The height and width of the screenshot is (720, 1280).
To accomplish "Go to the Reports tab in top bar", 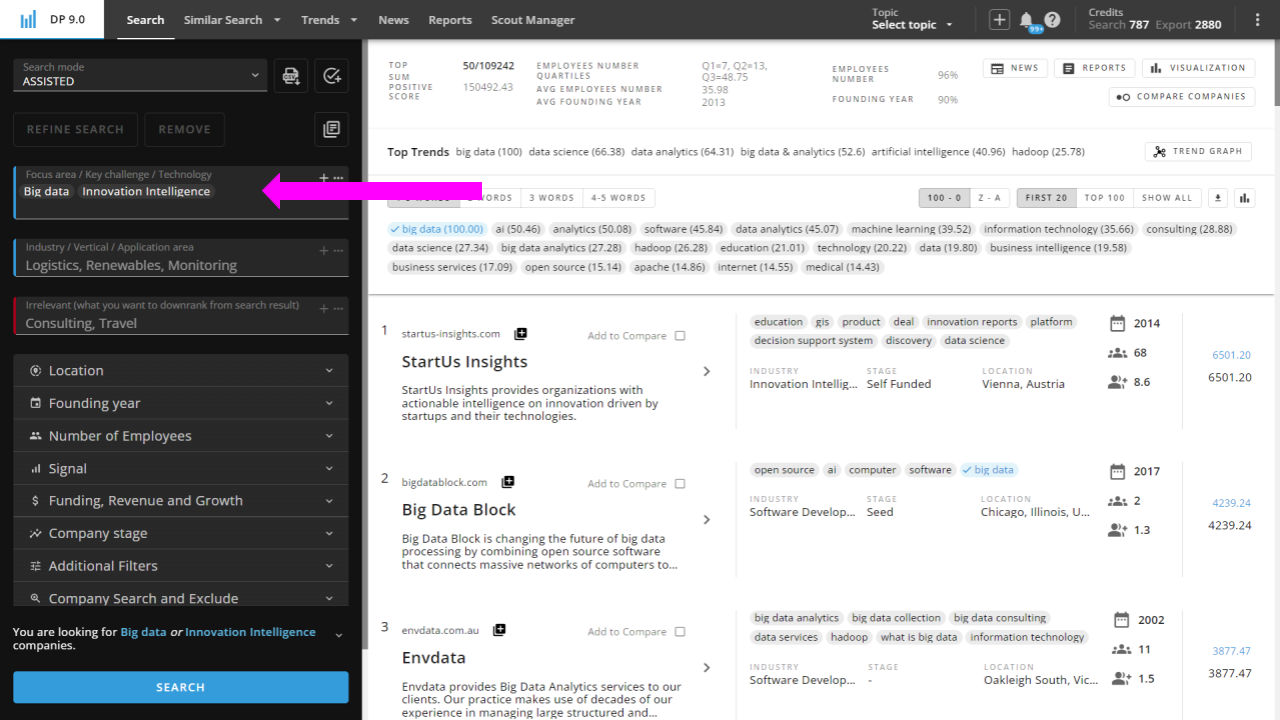I will 450,20.
